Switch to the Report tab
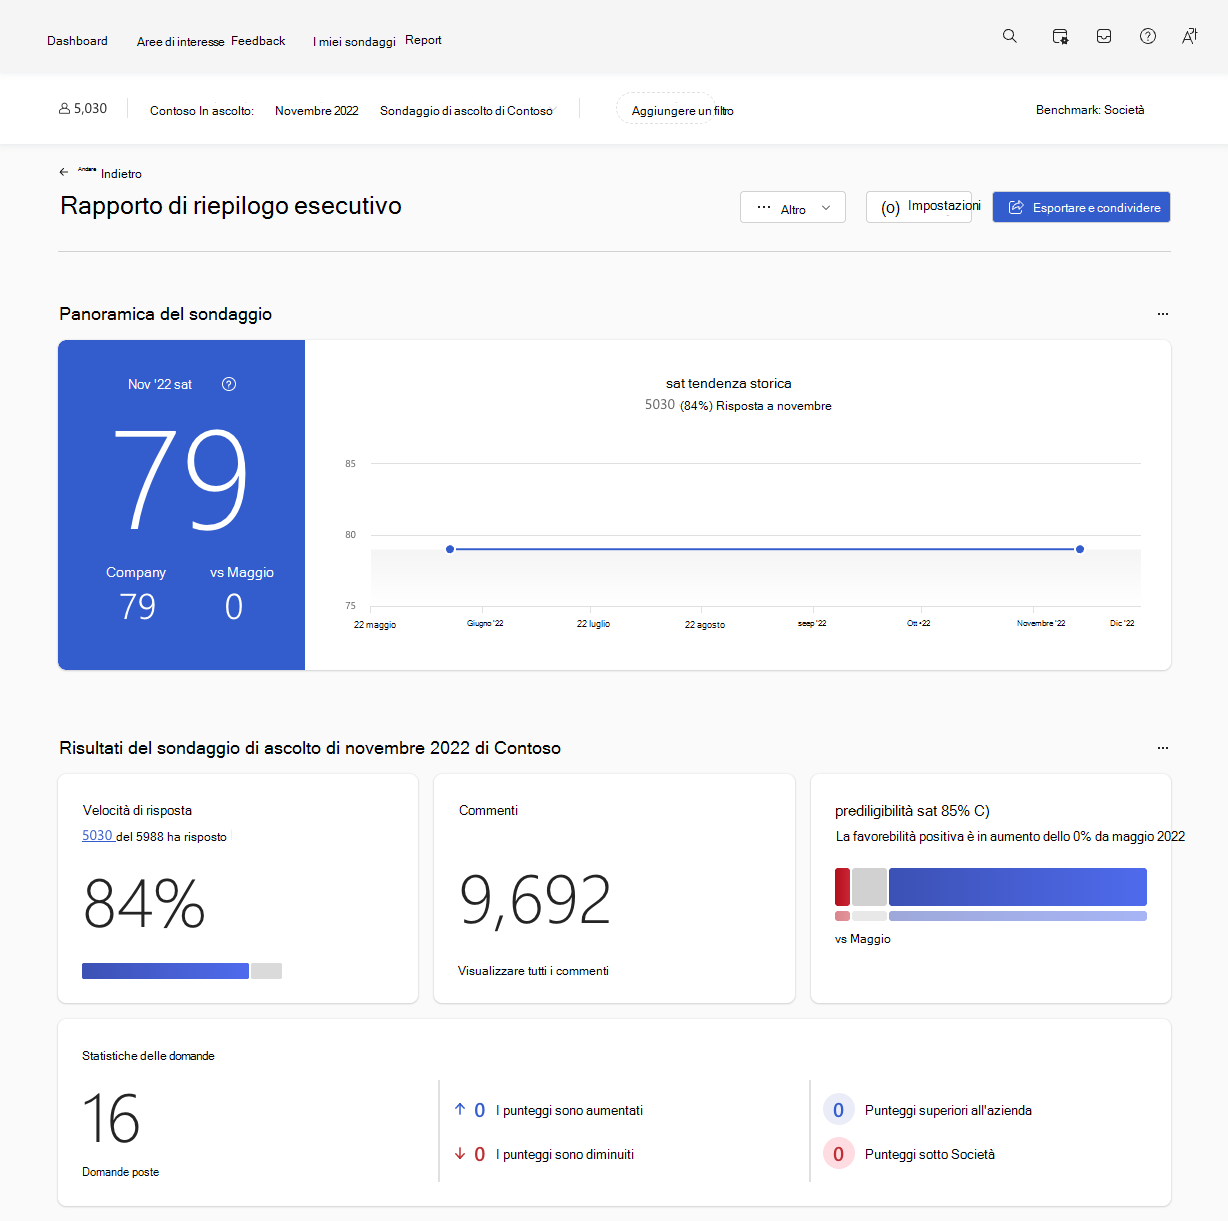Image resolution: width=1228 pixels, height=1221 pixels. [423, 40]
